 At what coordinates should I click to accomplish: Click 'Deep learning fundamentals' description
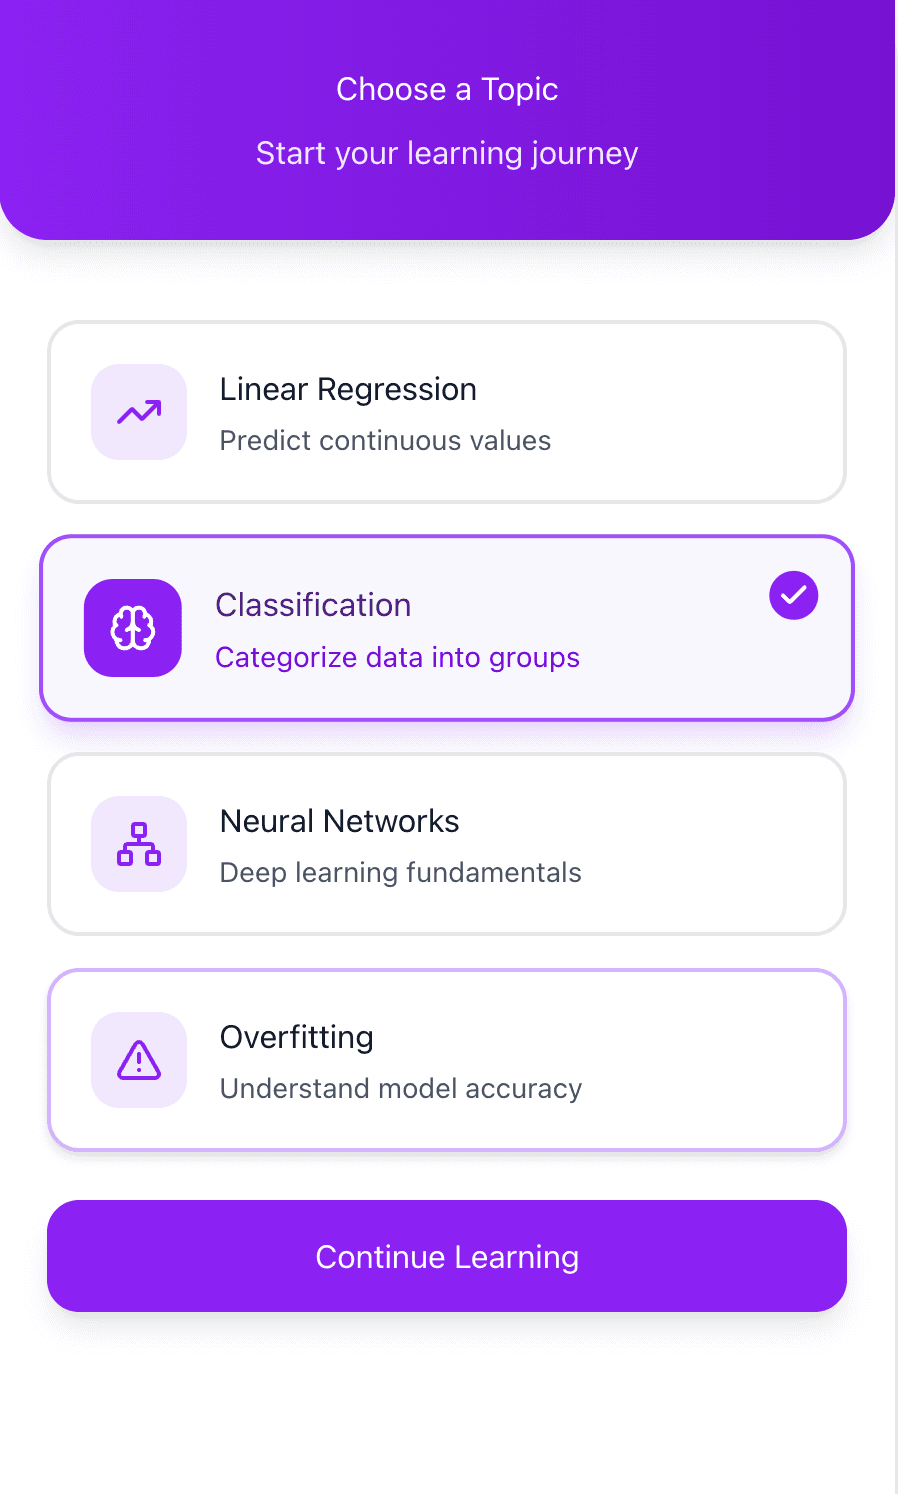click(x=400, y=873)
